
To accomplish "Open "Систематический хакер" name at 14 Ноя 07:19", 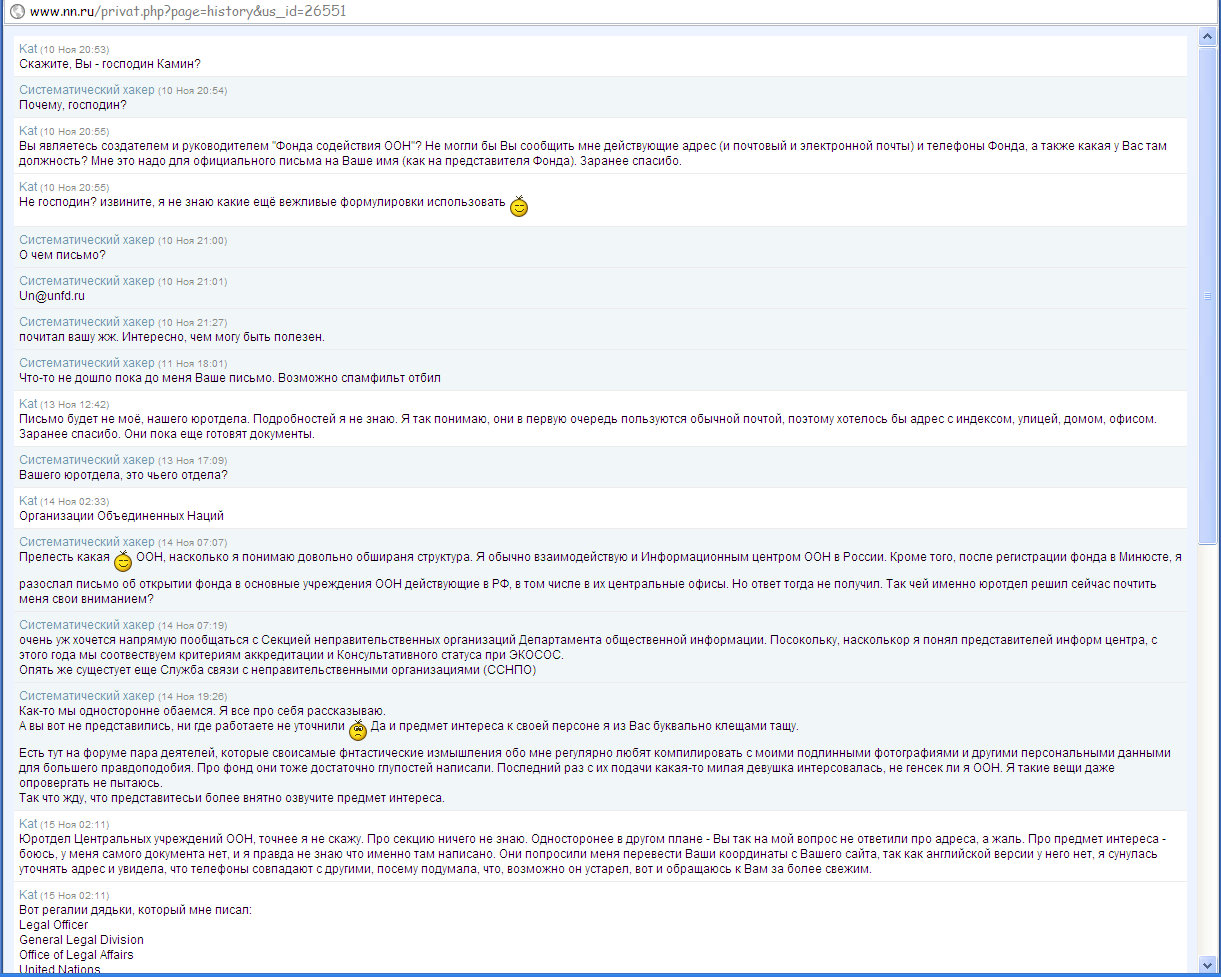I will 87,625.
